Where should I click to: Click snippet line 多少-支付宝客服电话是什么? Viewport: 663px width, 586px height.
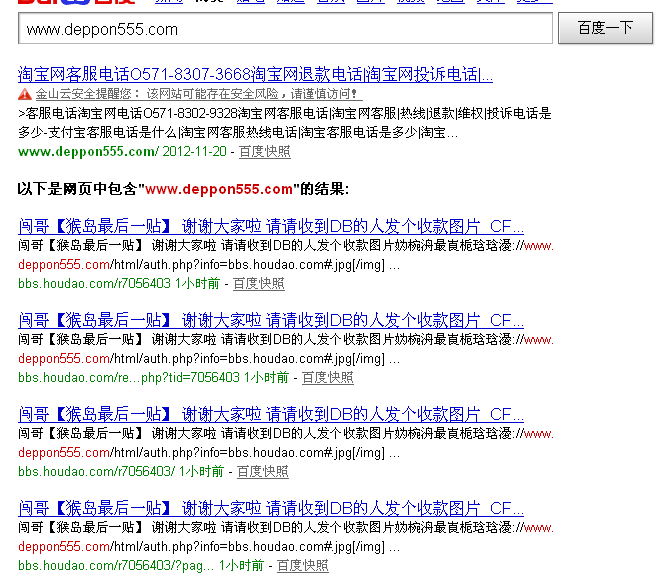[238, 132]
